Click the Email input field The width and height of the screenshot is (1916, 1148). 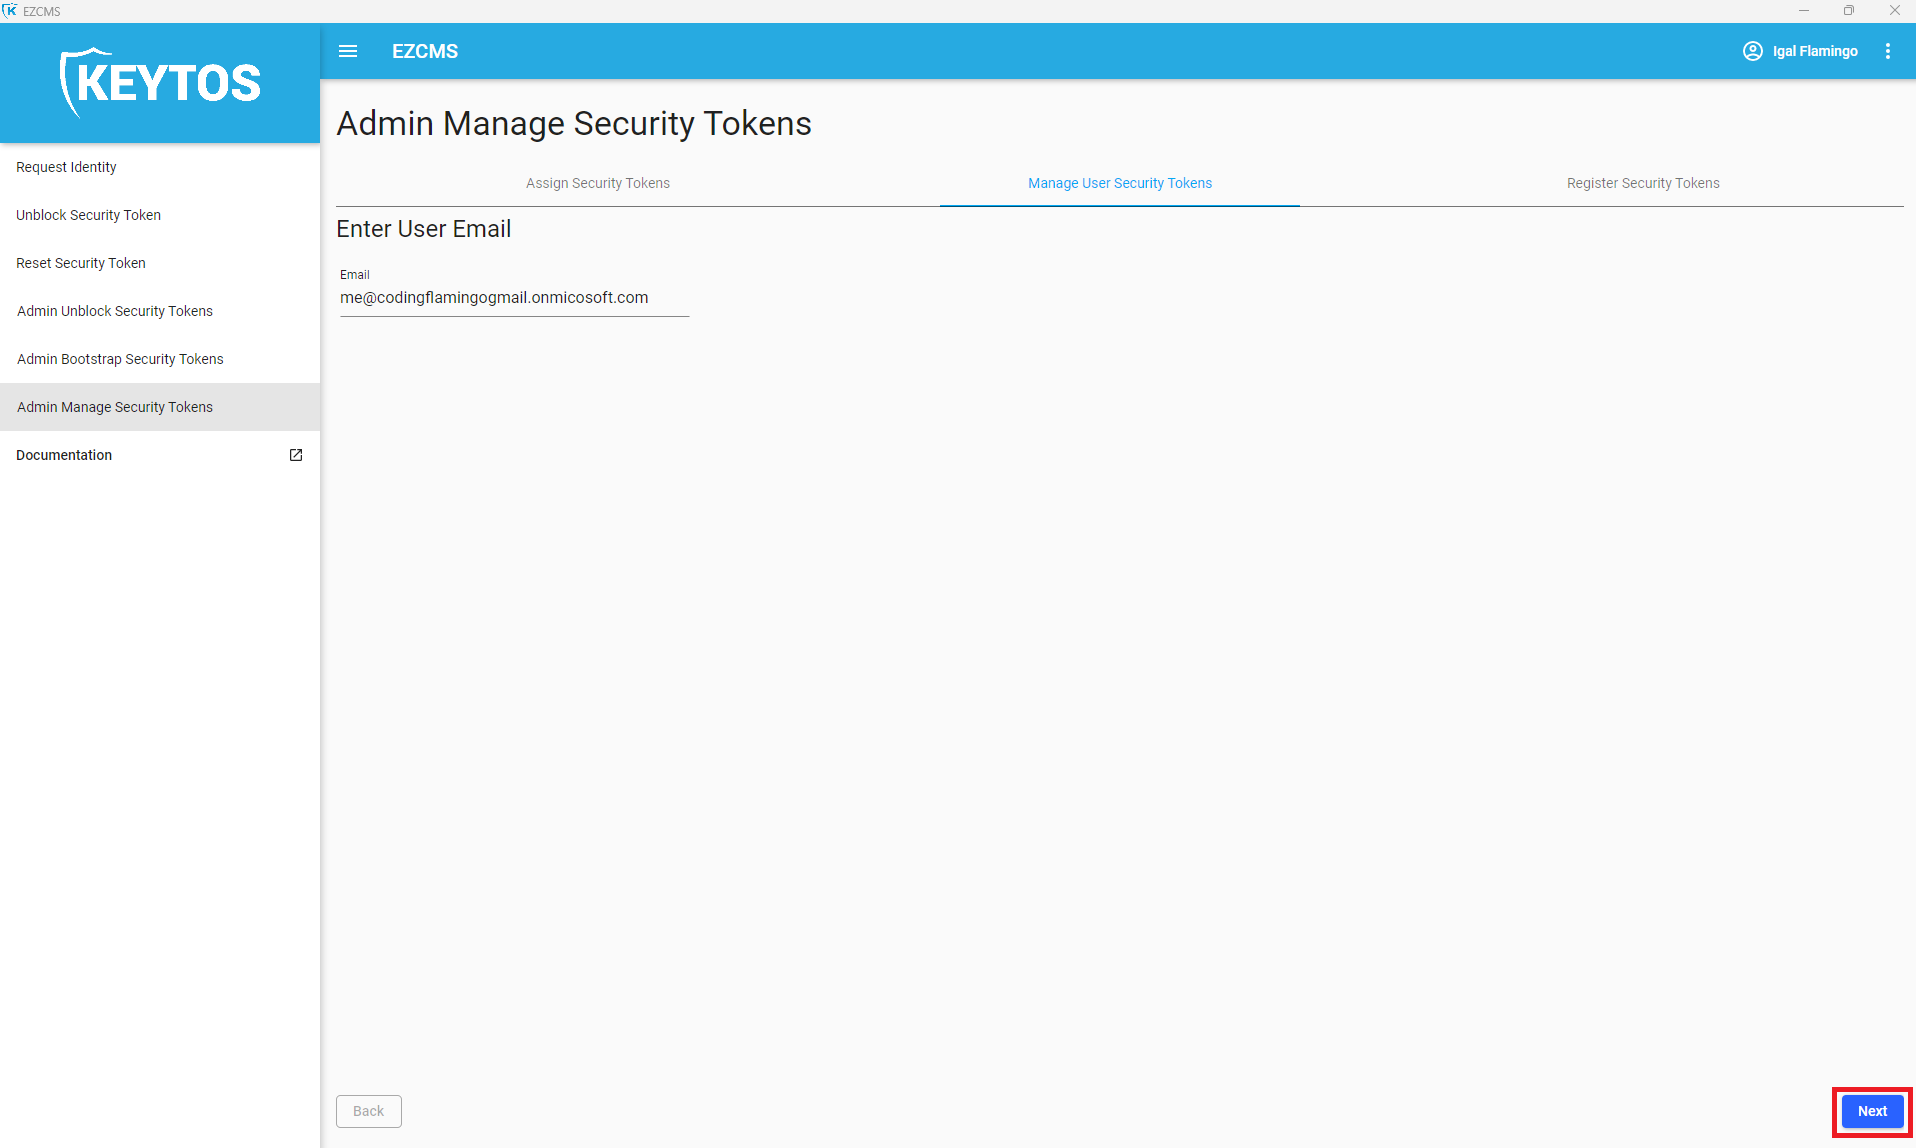[x=514, y=298]
